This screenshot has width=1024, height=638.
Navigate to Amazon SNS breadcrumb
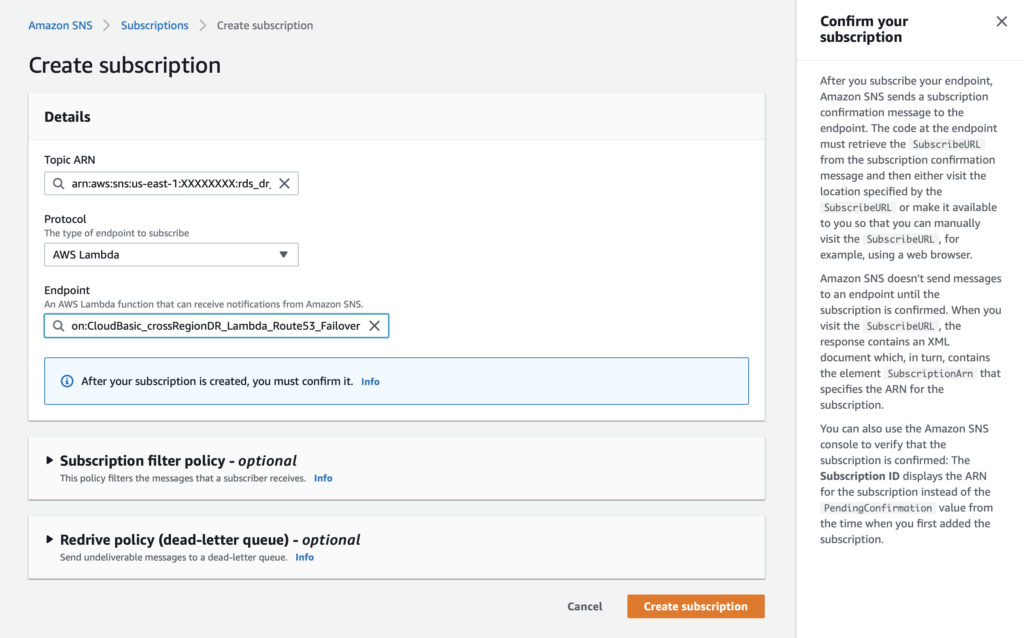(x=60, y=25)
